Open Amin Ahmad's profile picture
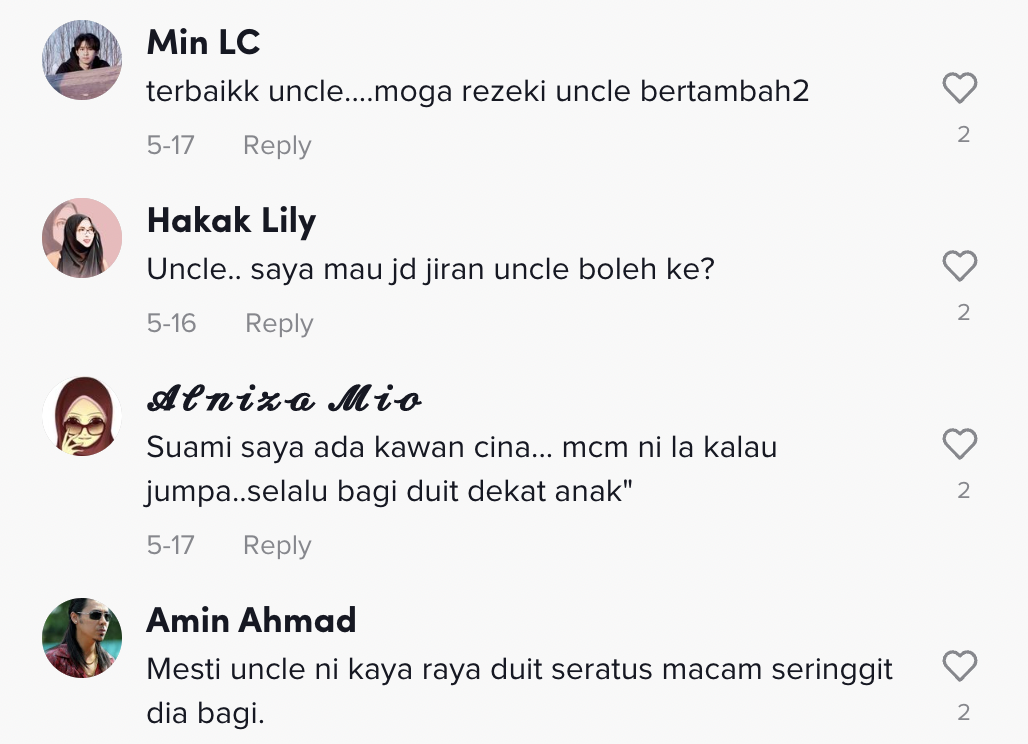 tap(82, 638)
